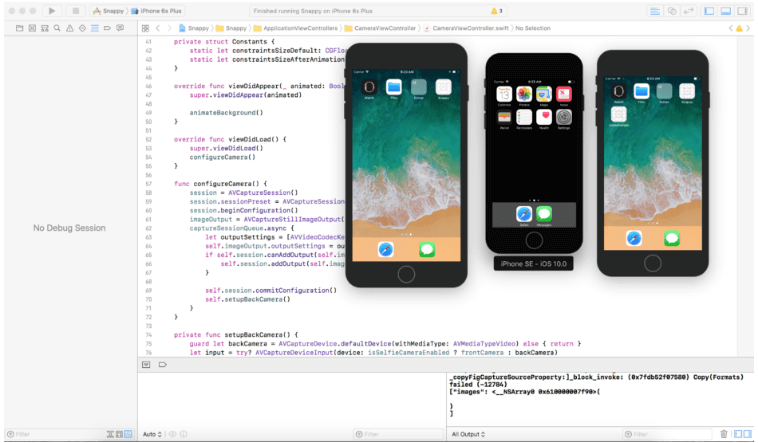The height and width of the screenshot is (443, 758).
Task: Toggle the left navigator panel visibility
Action: tap(709, 10)
